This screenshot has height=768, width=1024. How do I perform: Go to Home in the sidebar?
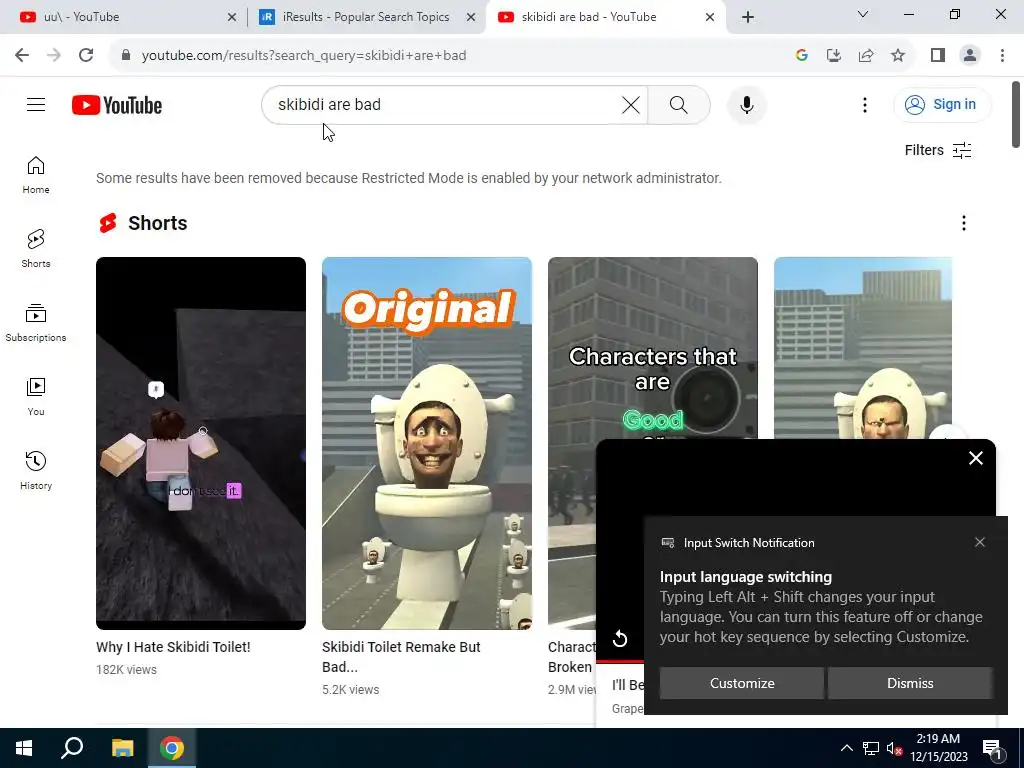tap(36, 175)
